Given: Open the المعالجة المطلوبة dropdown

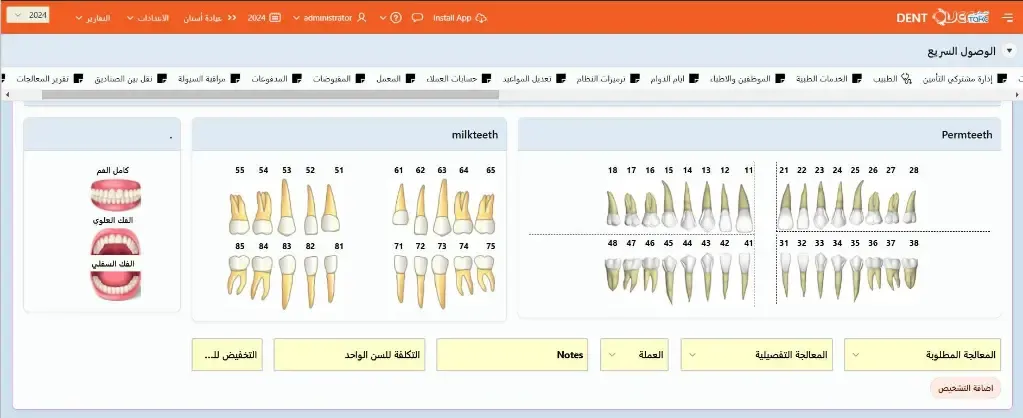Looking at the screenshot, I should coord(922,354).
